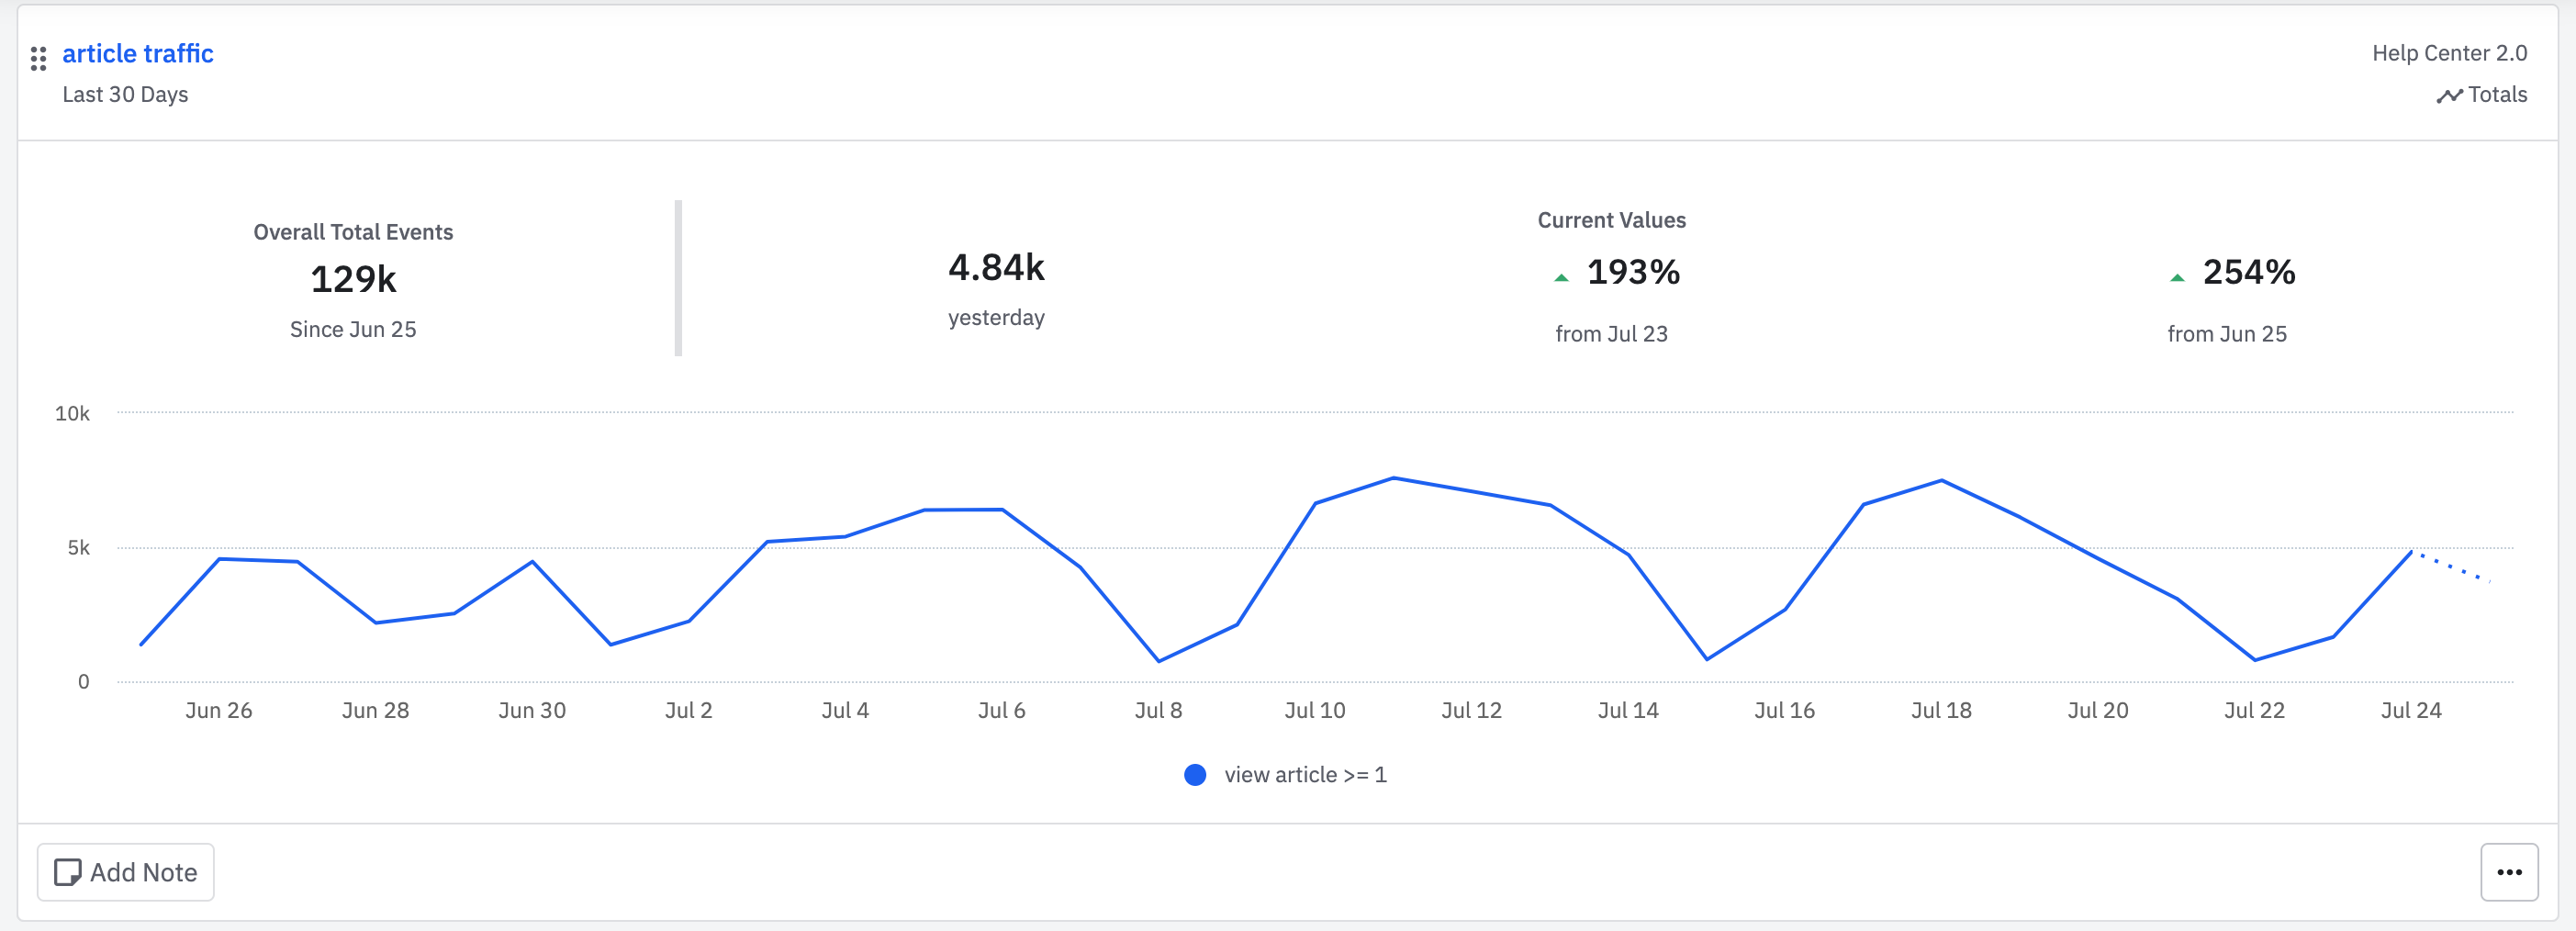Open the Last 30 Days date selector
Viewport: 2576px width, 931px height.
125,94
